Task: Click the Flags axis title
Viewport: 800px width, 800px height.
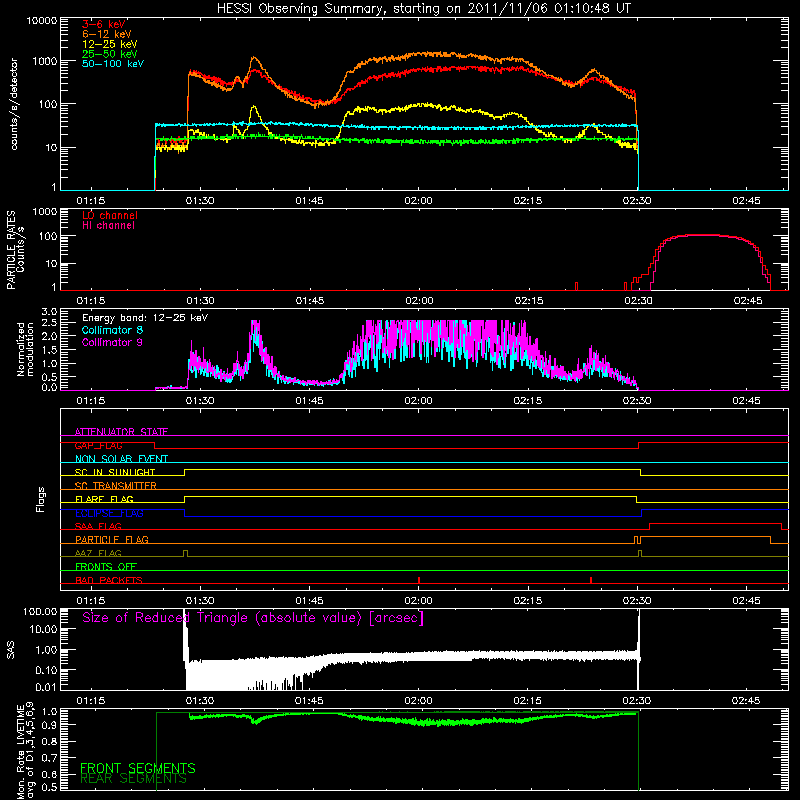Action: pos(41,499)
